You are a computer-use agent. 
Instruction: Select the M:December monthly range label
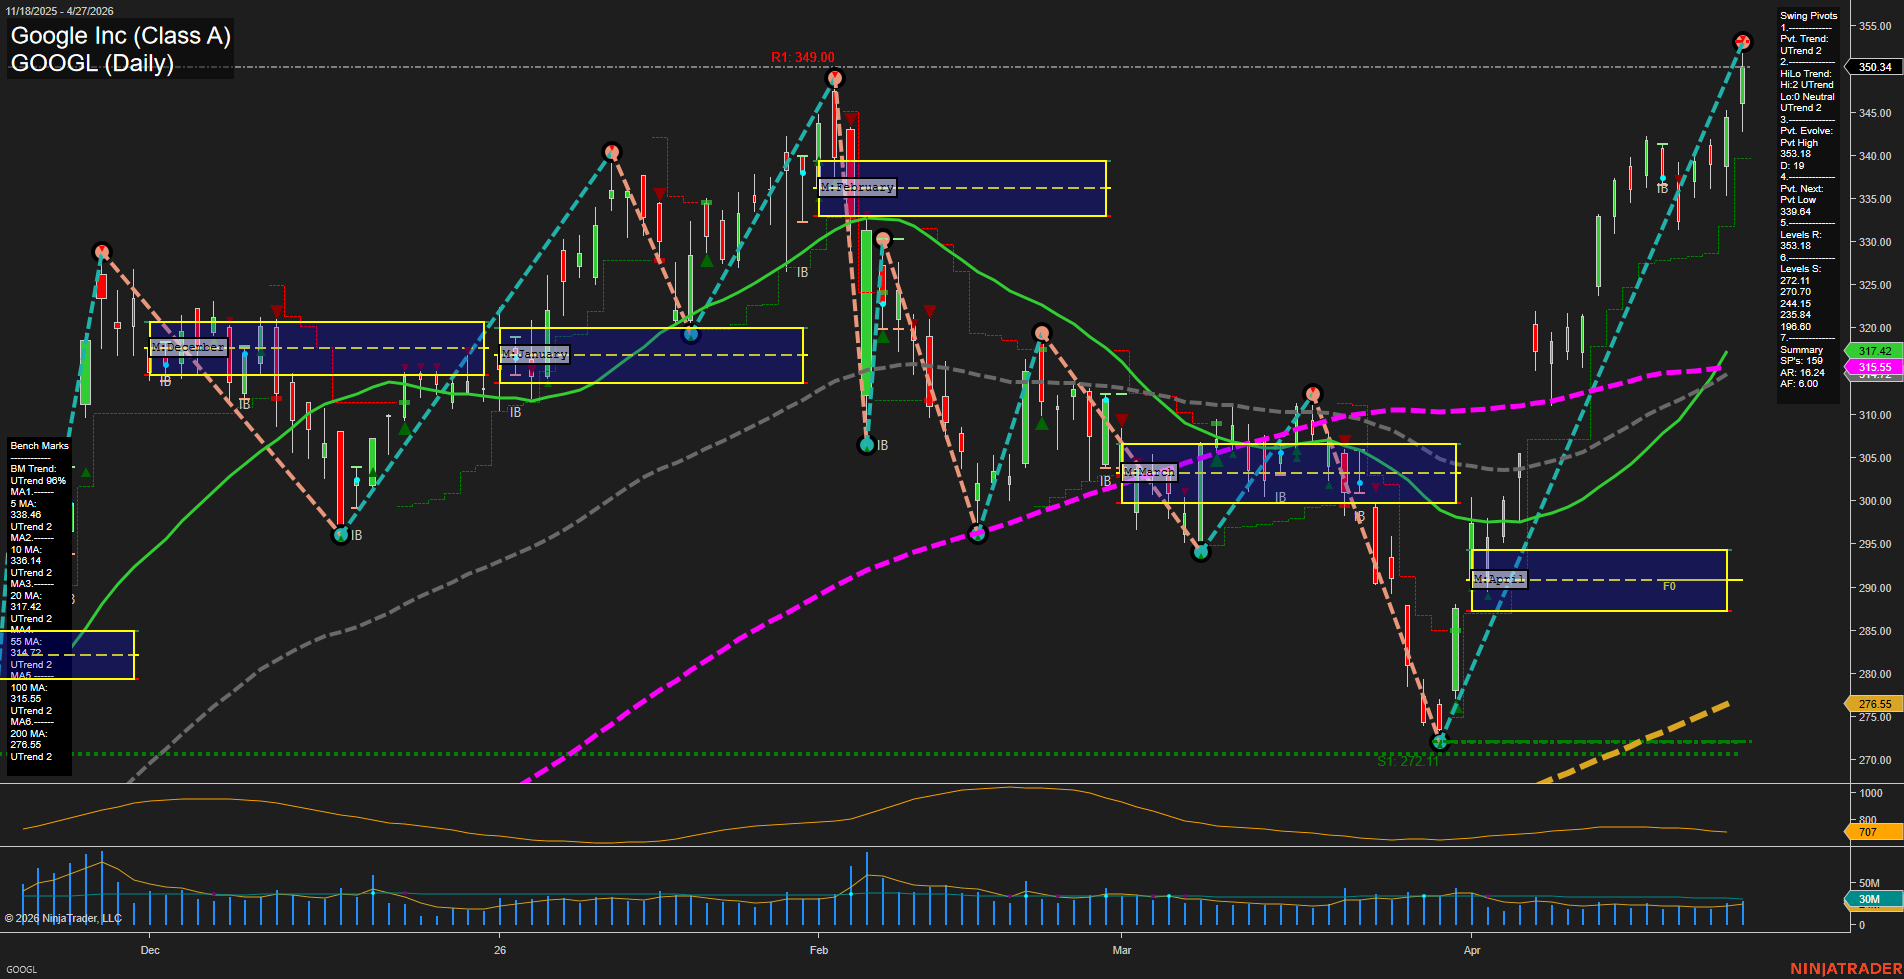point(188,347)
